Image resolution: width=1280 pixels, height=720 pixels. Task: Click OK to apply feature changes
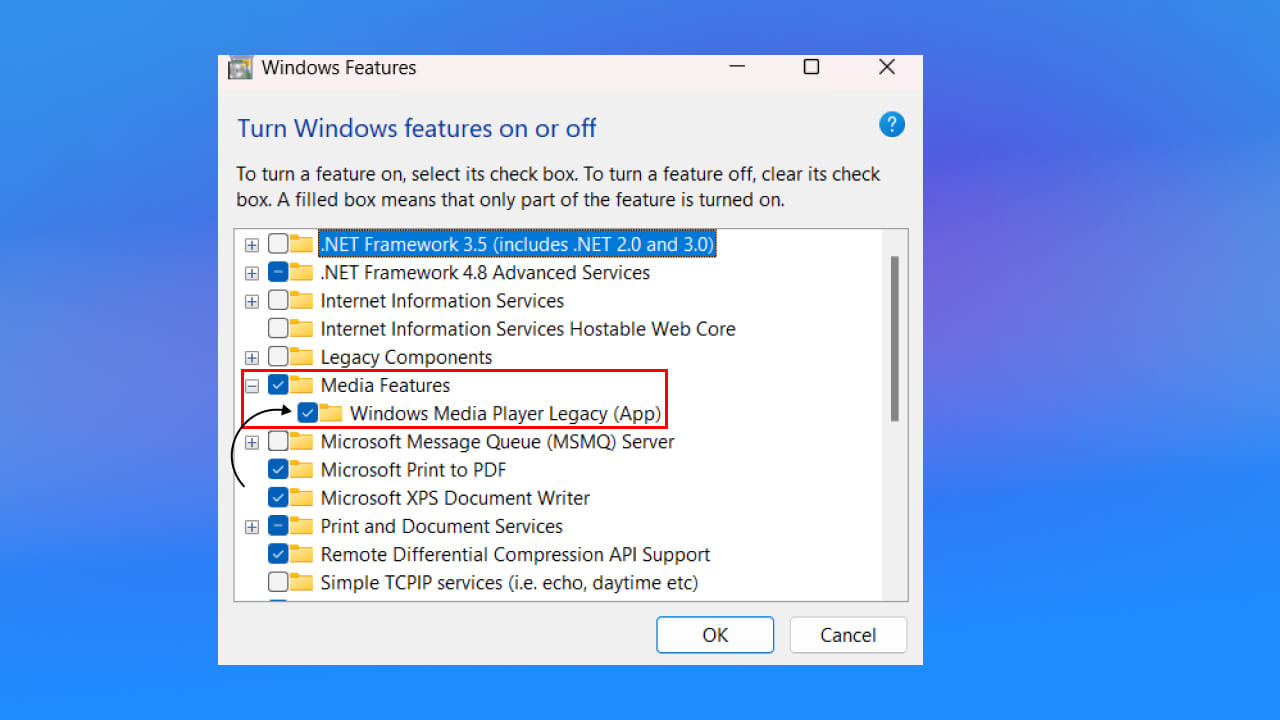tap(715, 635)
